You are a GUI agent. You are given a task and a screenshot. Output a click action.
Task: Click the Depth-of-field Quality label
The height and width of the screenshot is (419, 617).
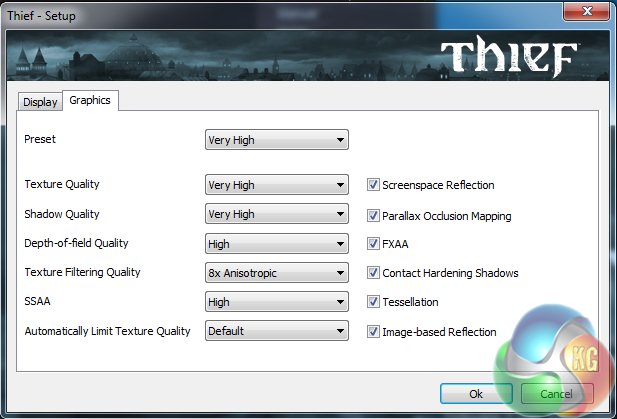click(x=76, y=243)
